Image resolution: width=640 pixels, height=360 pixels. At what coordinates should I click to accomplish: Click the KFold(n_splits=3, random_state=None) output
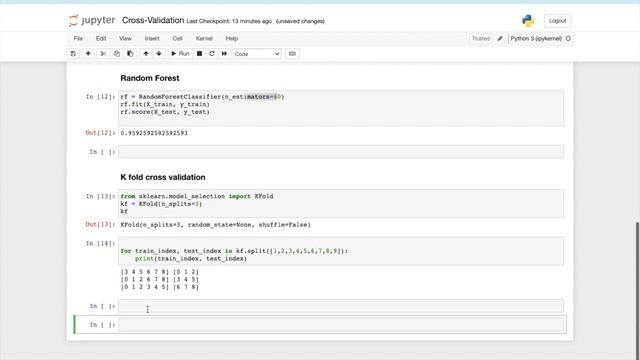click(x=216, y=225)
